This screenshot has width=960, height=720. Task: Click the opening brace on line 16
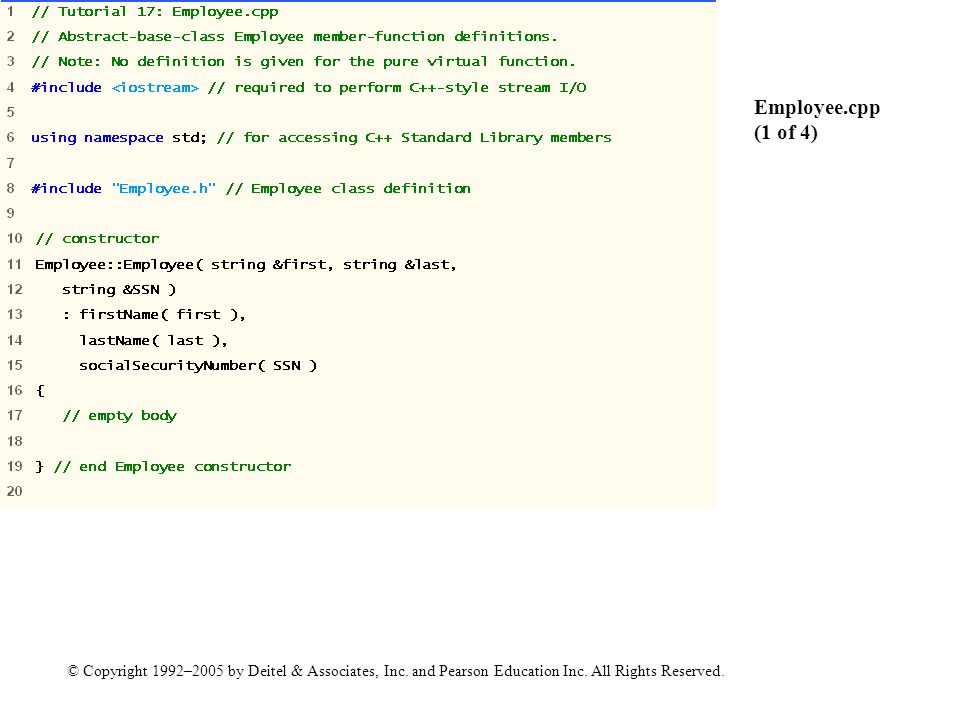point(40,391)
